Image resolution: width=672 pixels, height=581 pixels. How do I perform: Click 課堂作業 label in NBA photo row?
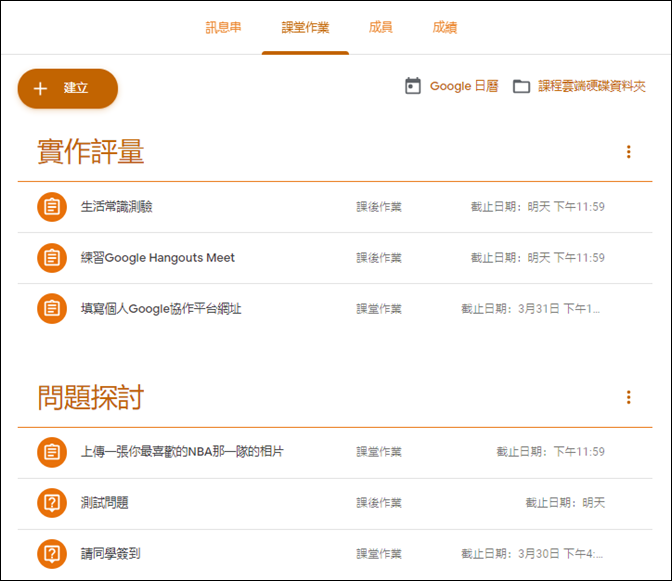click(x=379, y=452)
